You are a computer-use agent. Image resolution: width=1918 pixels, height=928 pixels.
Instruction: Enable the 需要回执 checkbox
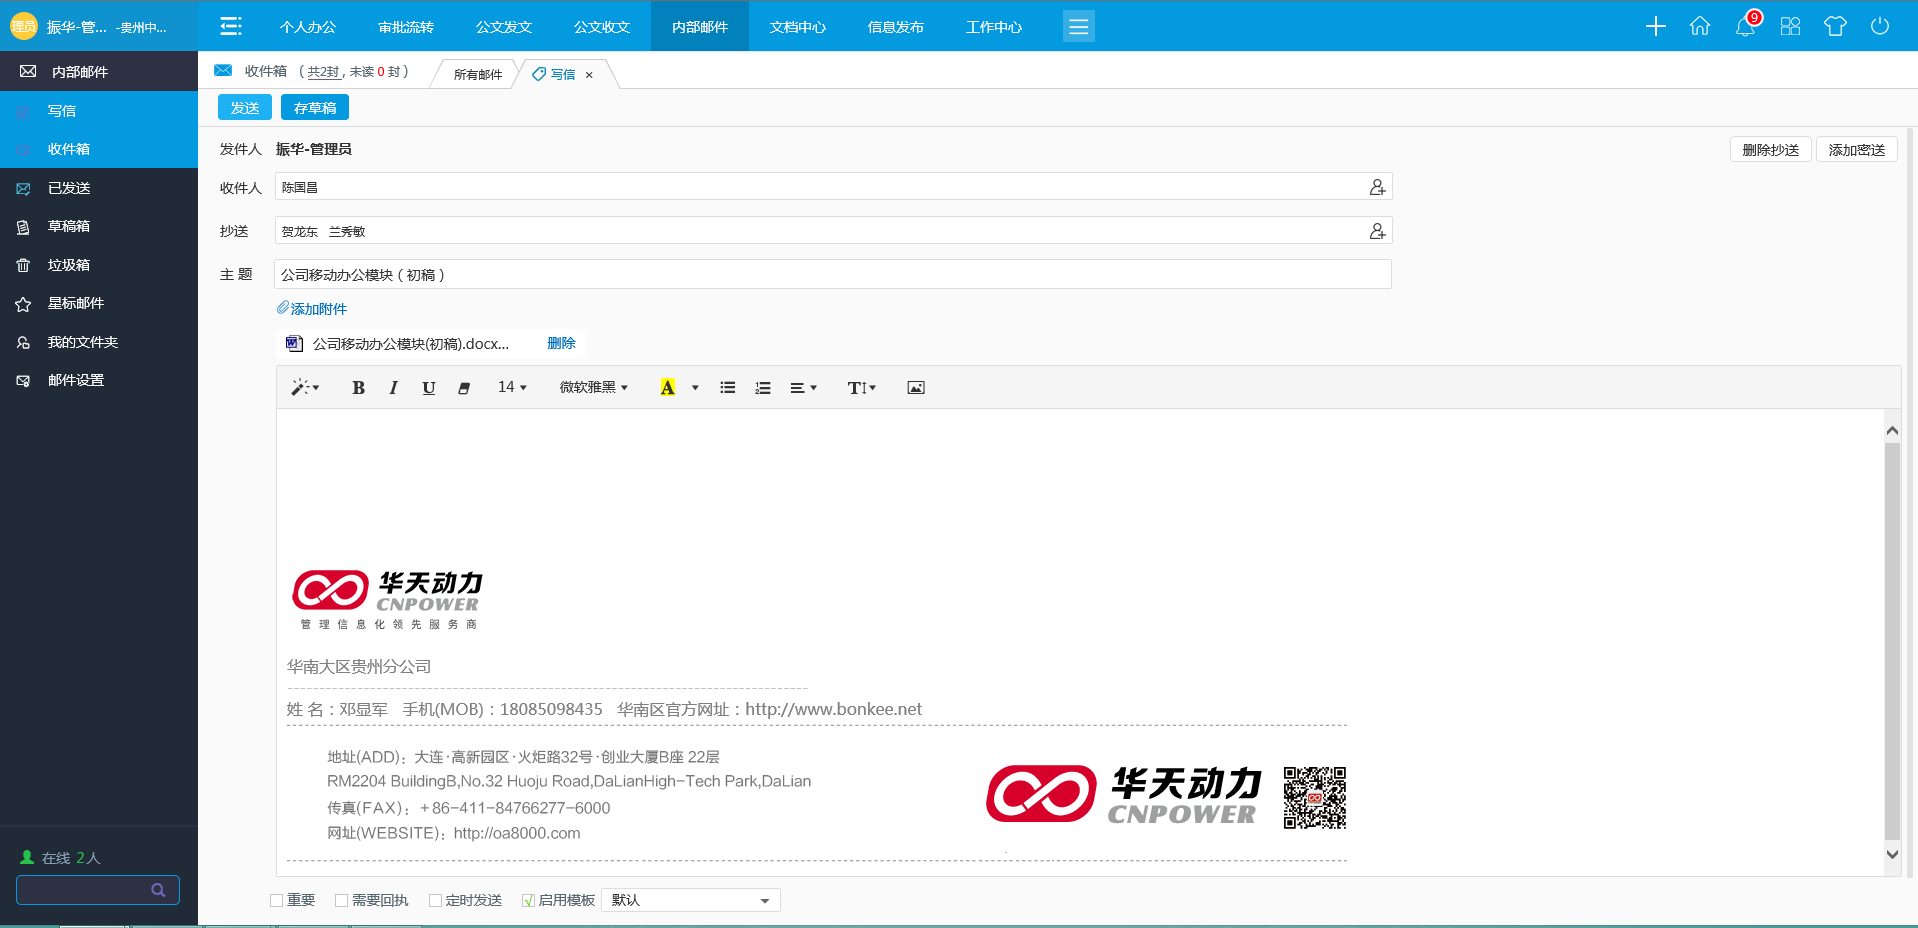point(342,901)
